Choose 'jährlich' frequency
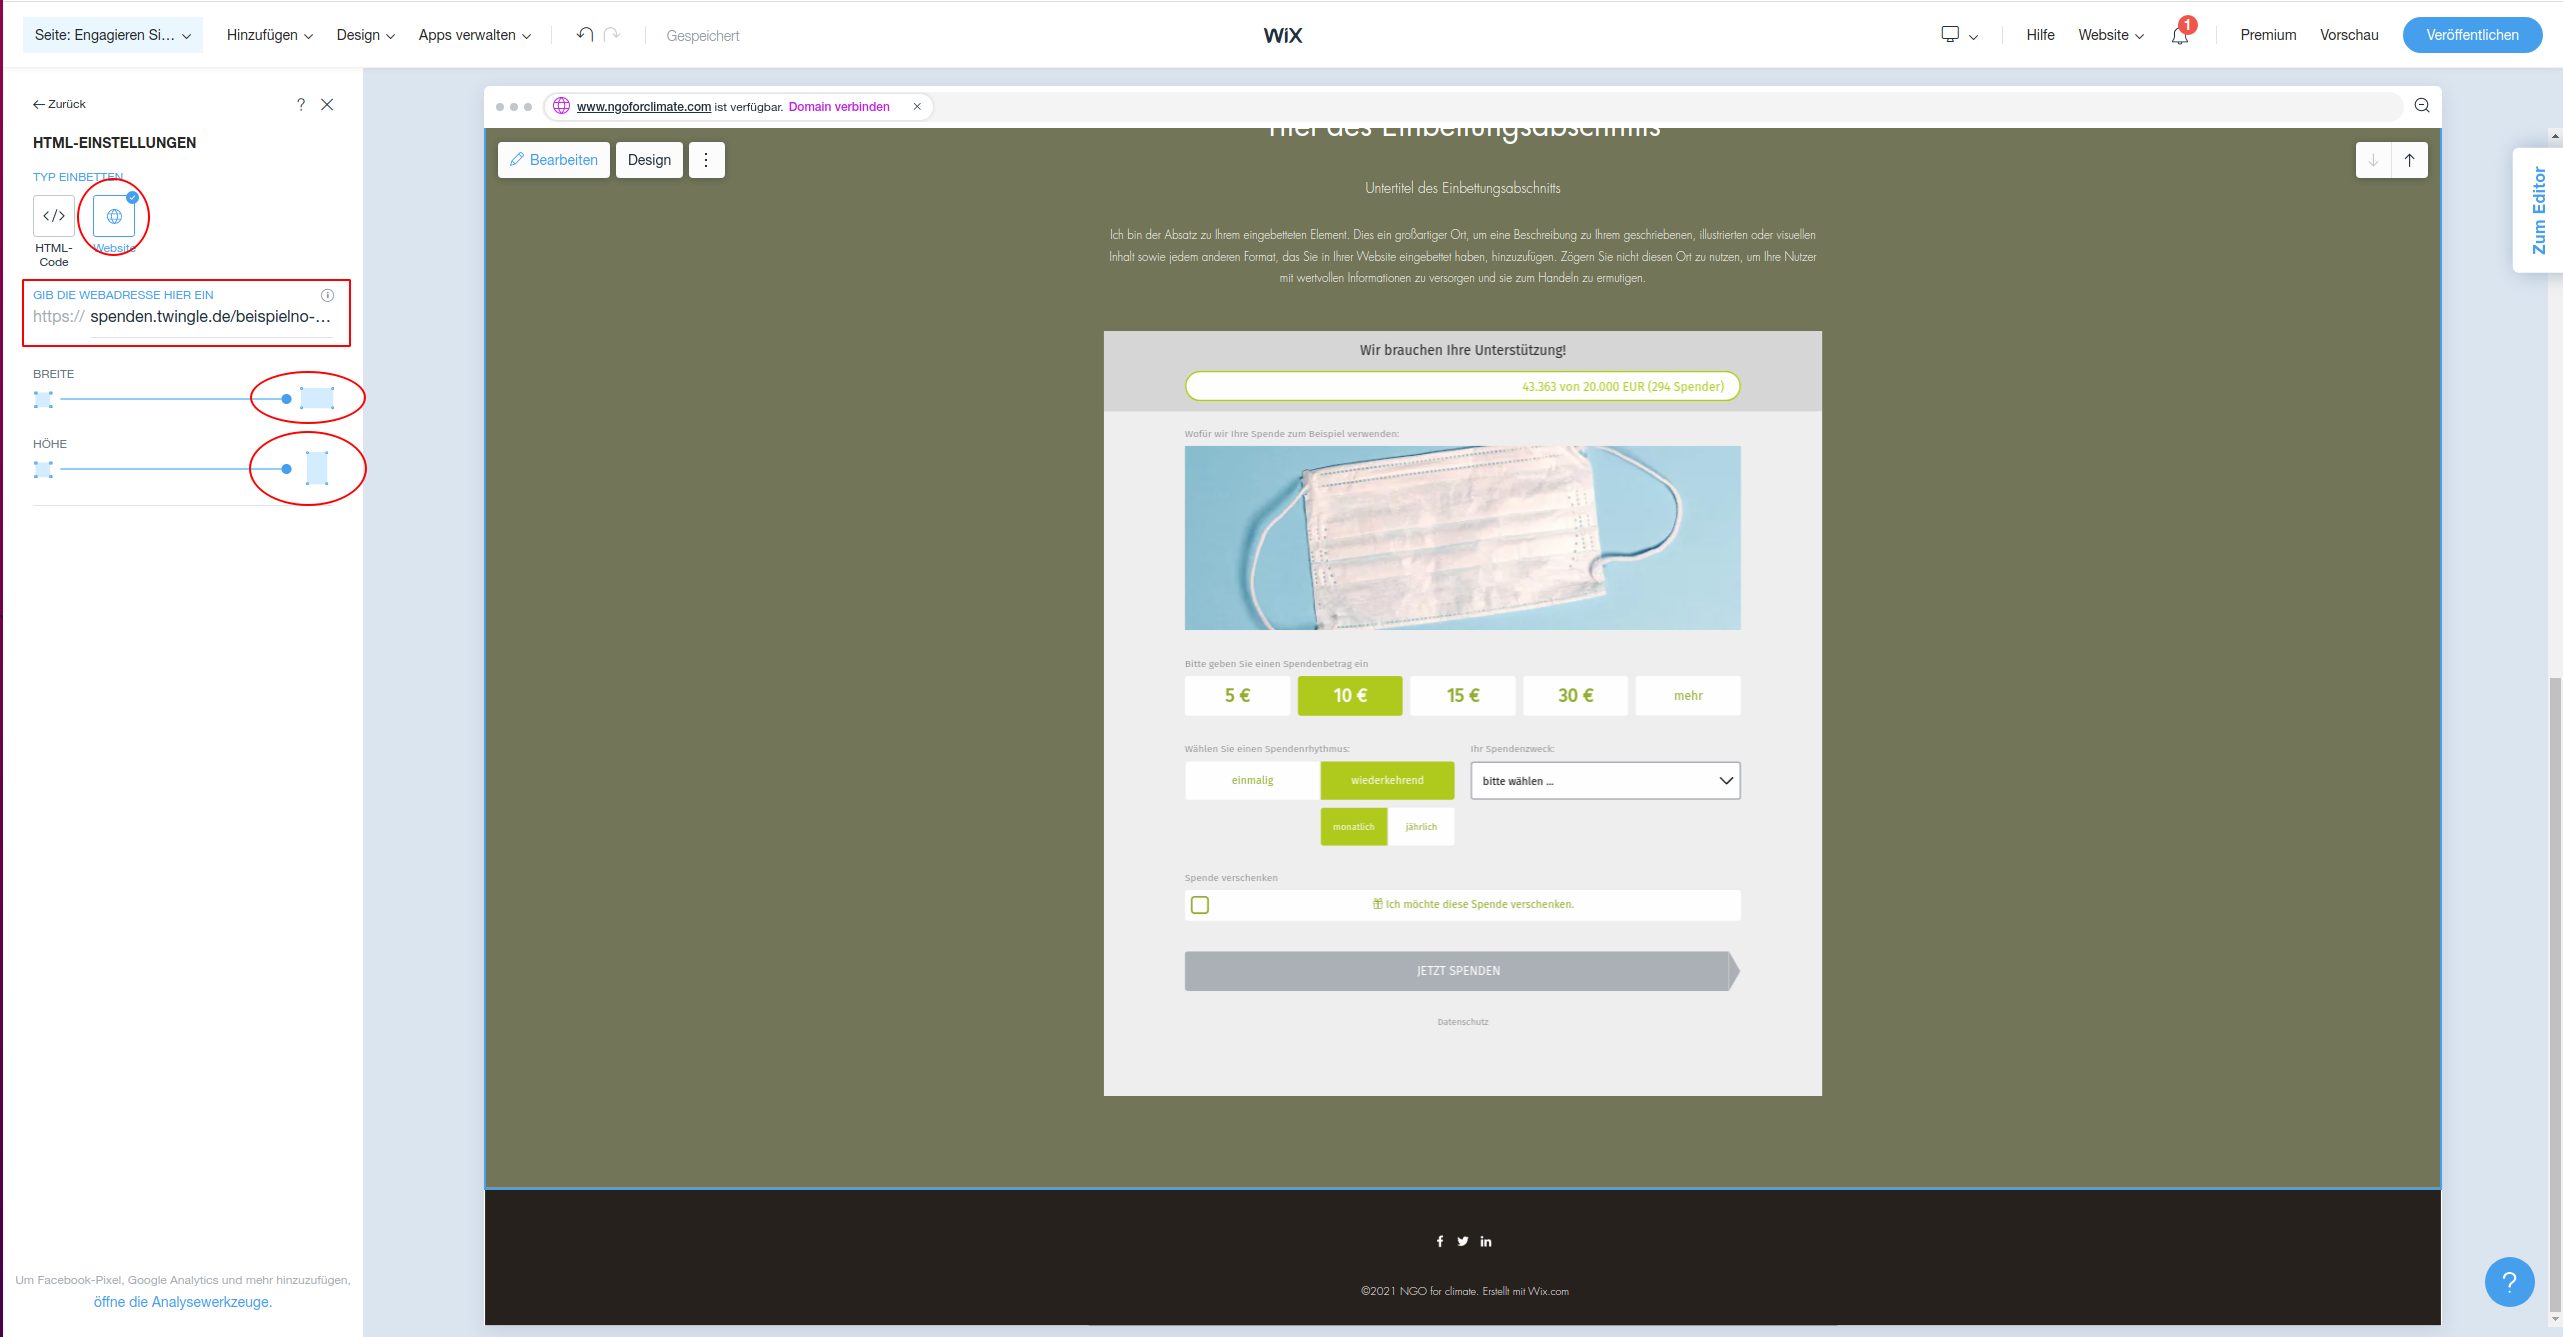The width and height of the screenshot is (2563, 1337). point(1421,827)
